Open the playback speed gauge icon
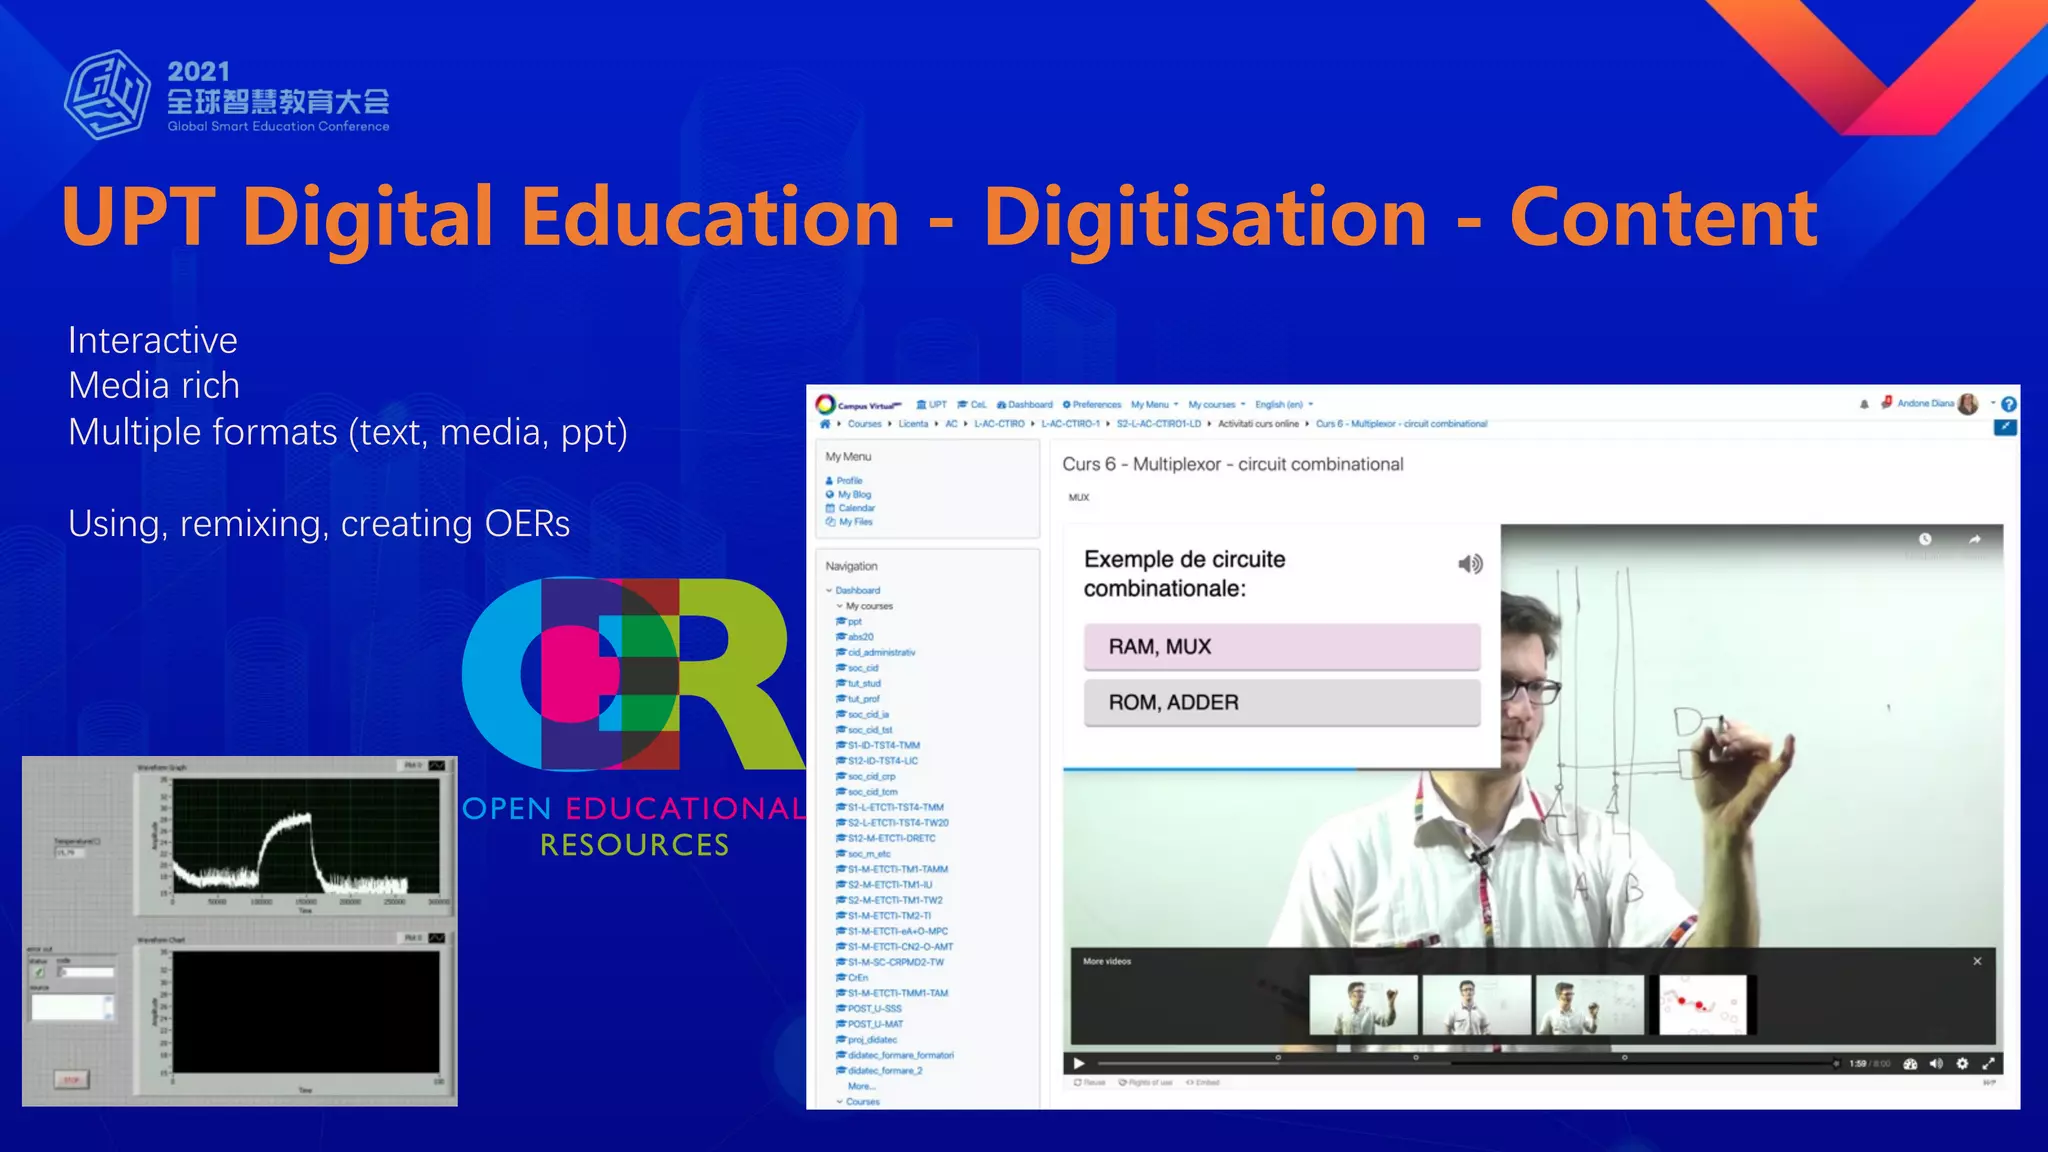This screenshot has height=1152, width=2048. click(x=1910, y=1064)
